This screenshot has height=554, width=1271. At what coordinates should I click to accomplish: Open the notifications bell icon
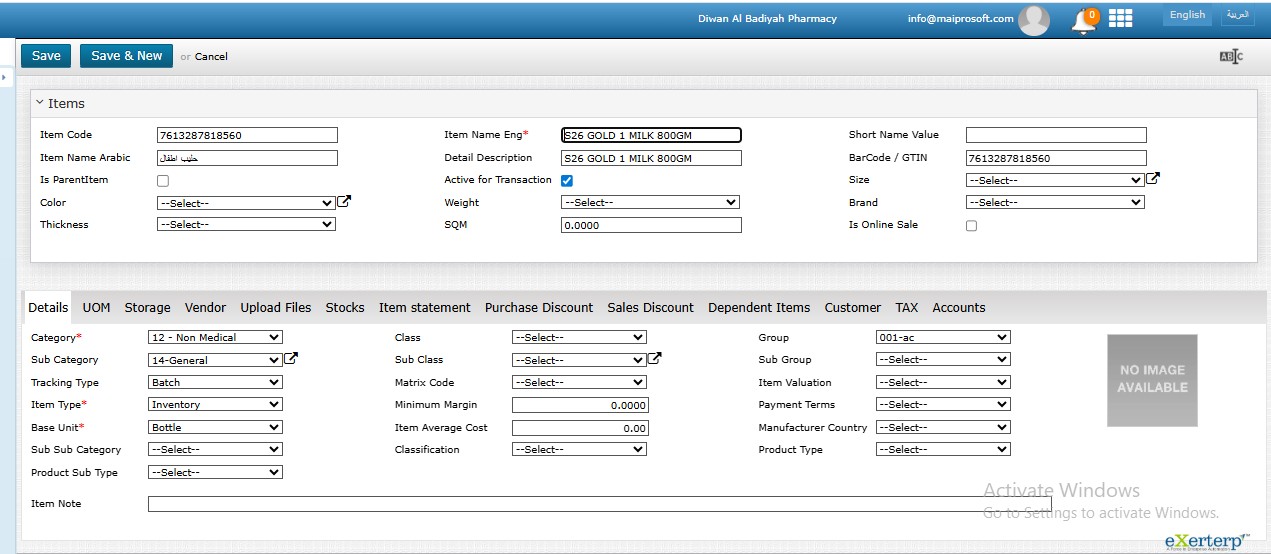[x=1083, y=21]
